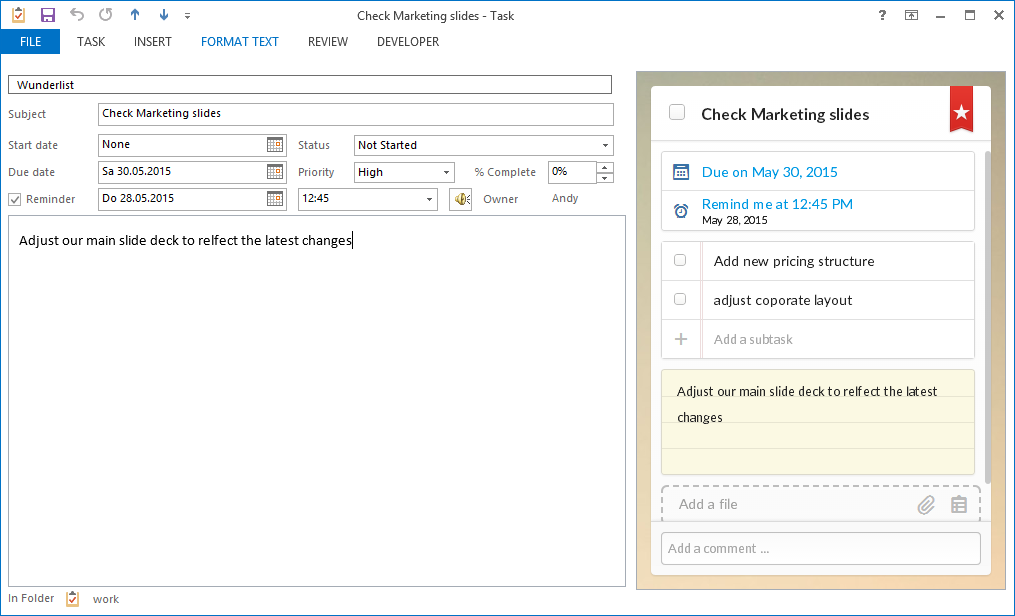
Task: Open the Priority dropdown showing High
Action: [446, 171]
